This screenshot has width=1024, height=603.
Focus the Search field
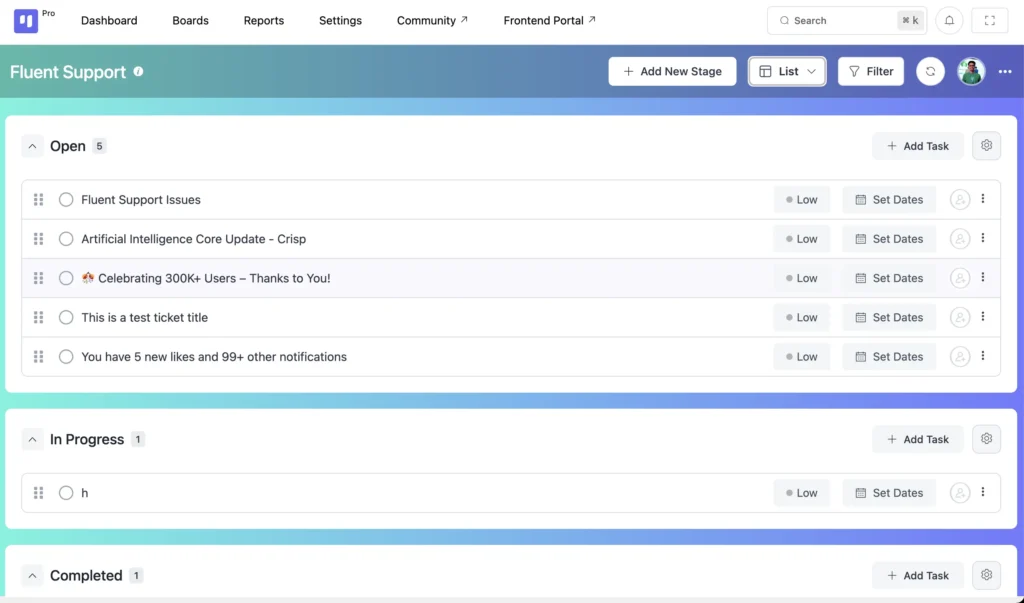pyautogui.click(x=846, y=20)
